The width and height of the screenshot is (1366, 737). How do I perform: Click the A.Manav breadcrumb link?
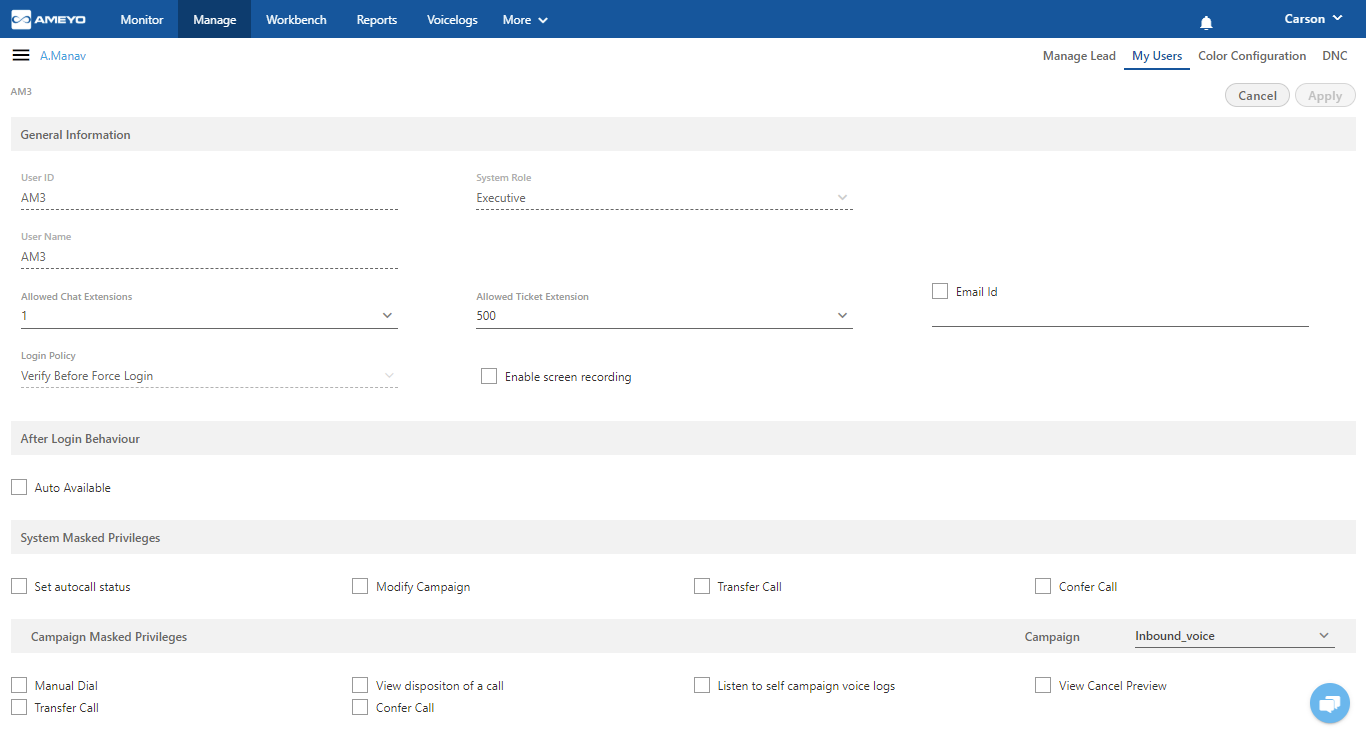point(63,56)
